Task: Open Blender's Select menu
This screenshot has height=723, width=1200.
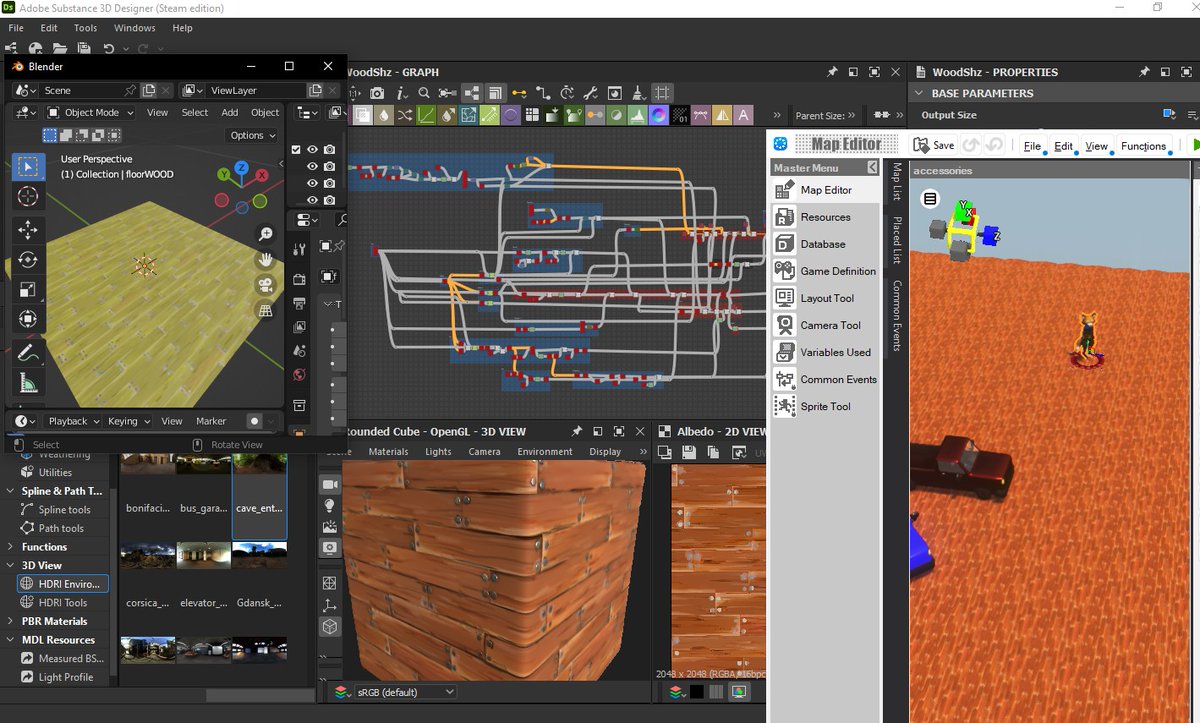Action: 194,112
